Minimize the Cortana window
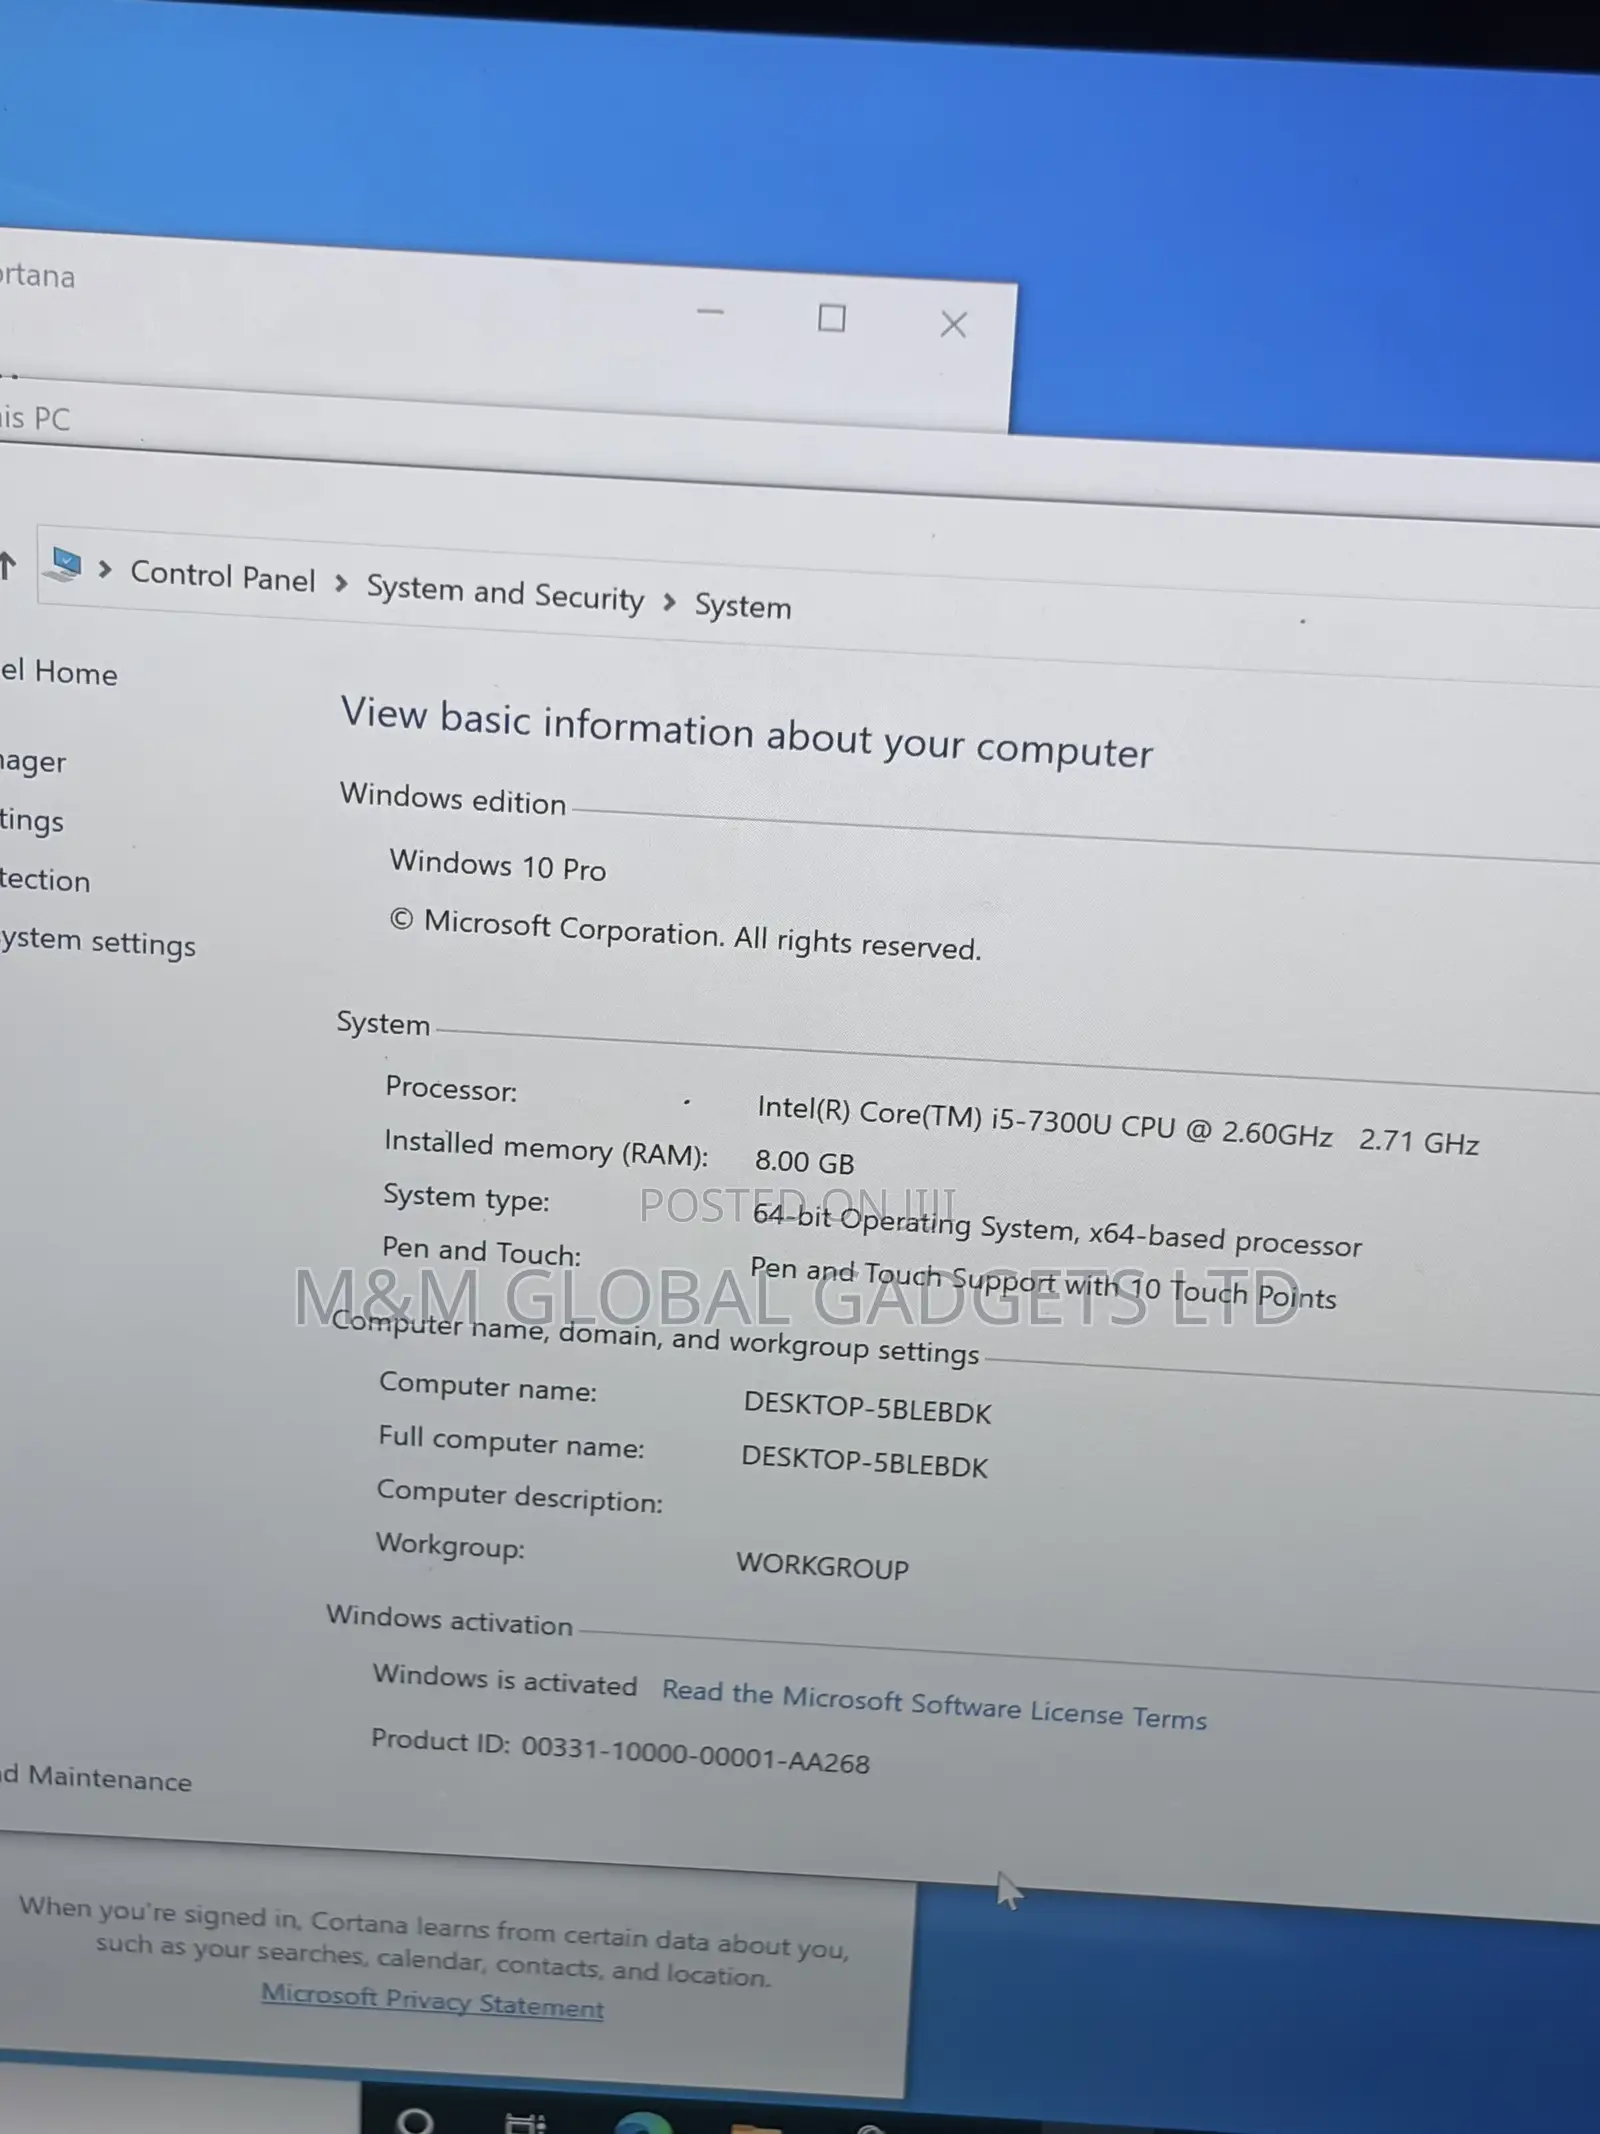This screenshot has height=2134, width=1600. [710, 312]
